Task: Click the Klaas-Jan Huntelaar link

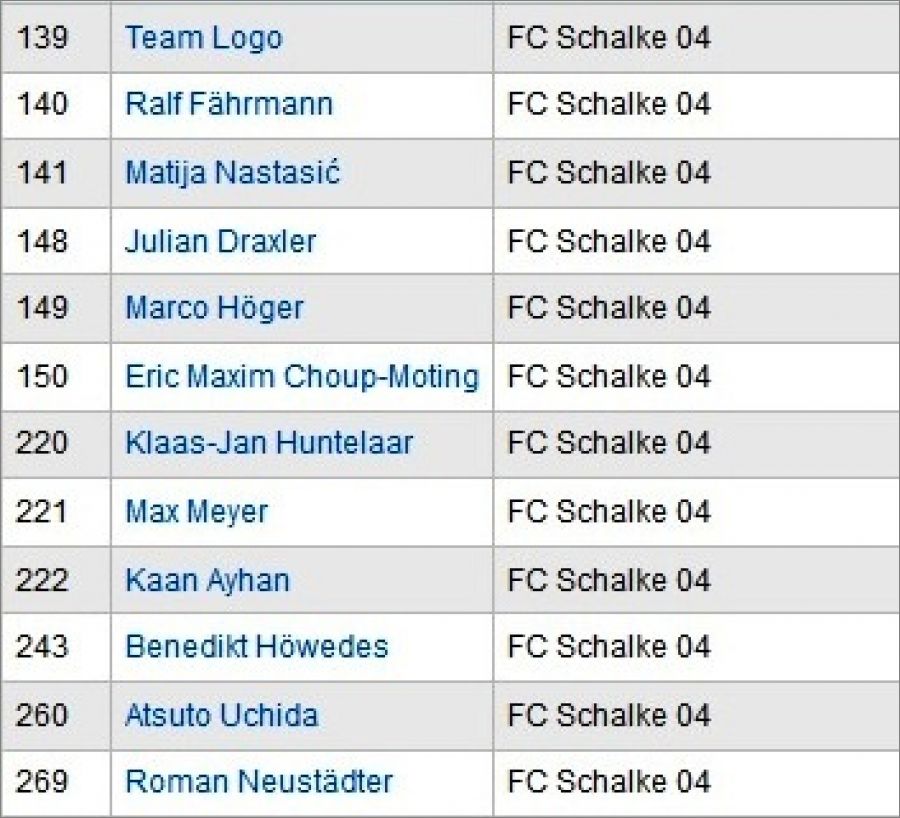Action: pyautogui.click(x=269, y=443)
